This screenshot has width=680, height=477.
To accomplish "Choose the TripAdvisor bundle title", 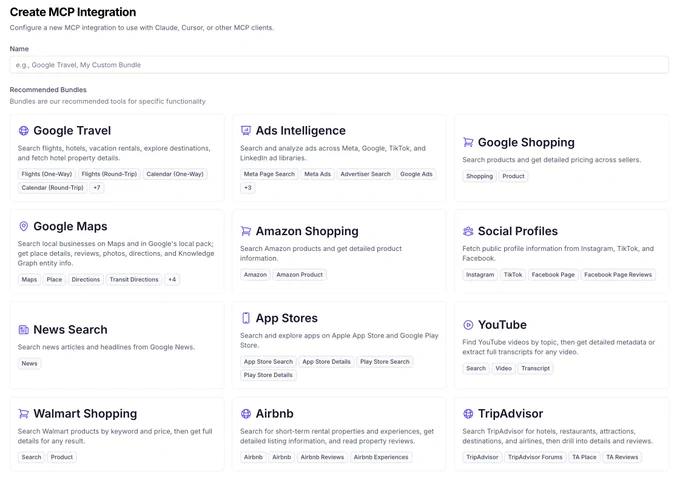I will tap(510, 414).
